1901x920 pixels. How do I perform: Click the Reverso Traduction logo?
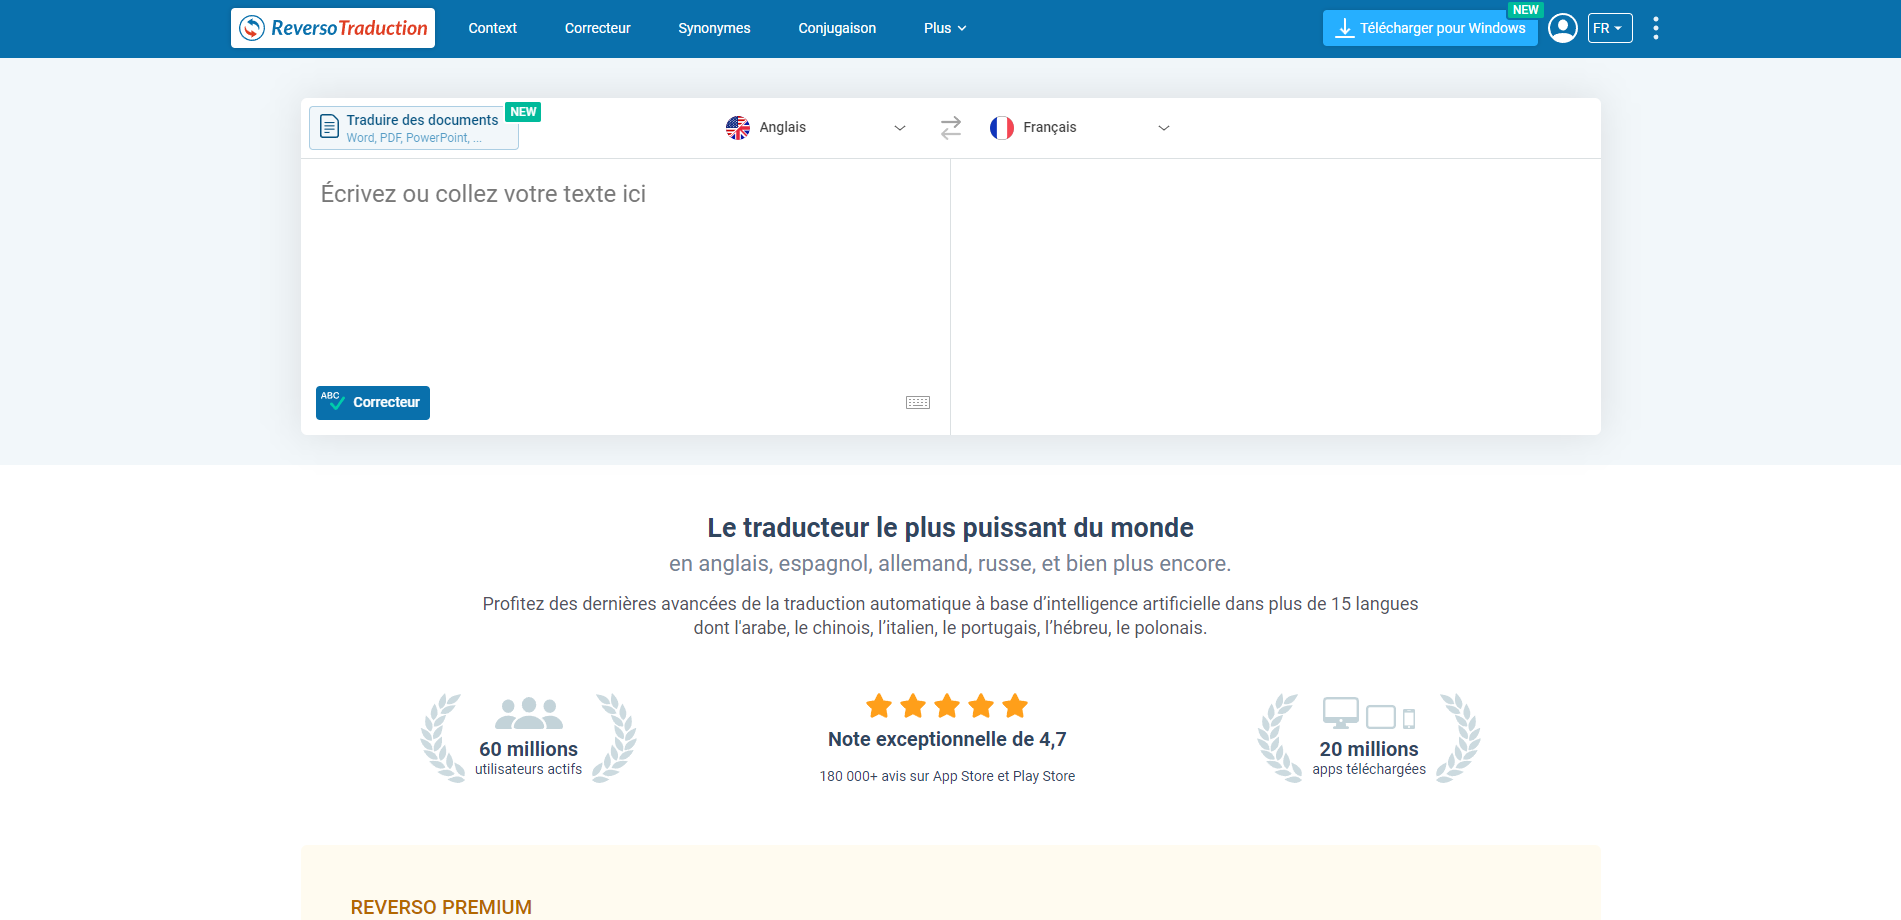(x=333, y=28)
